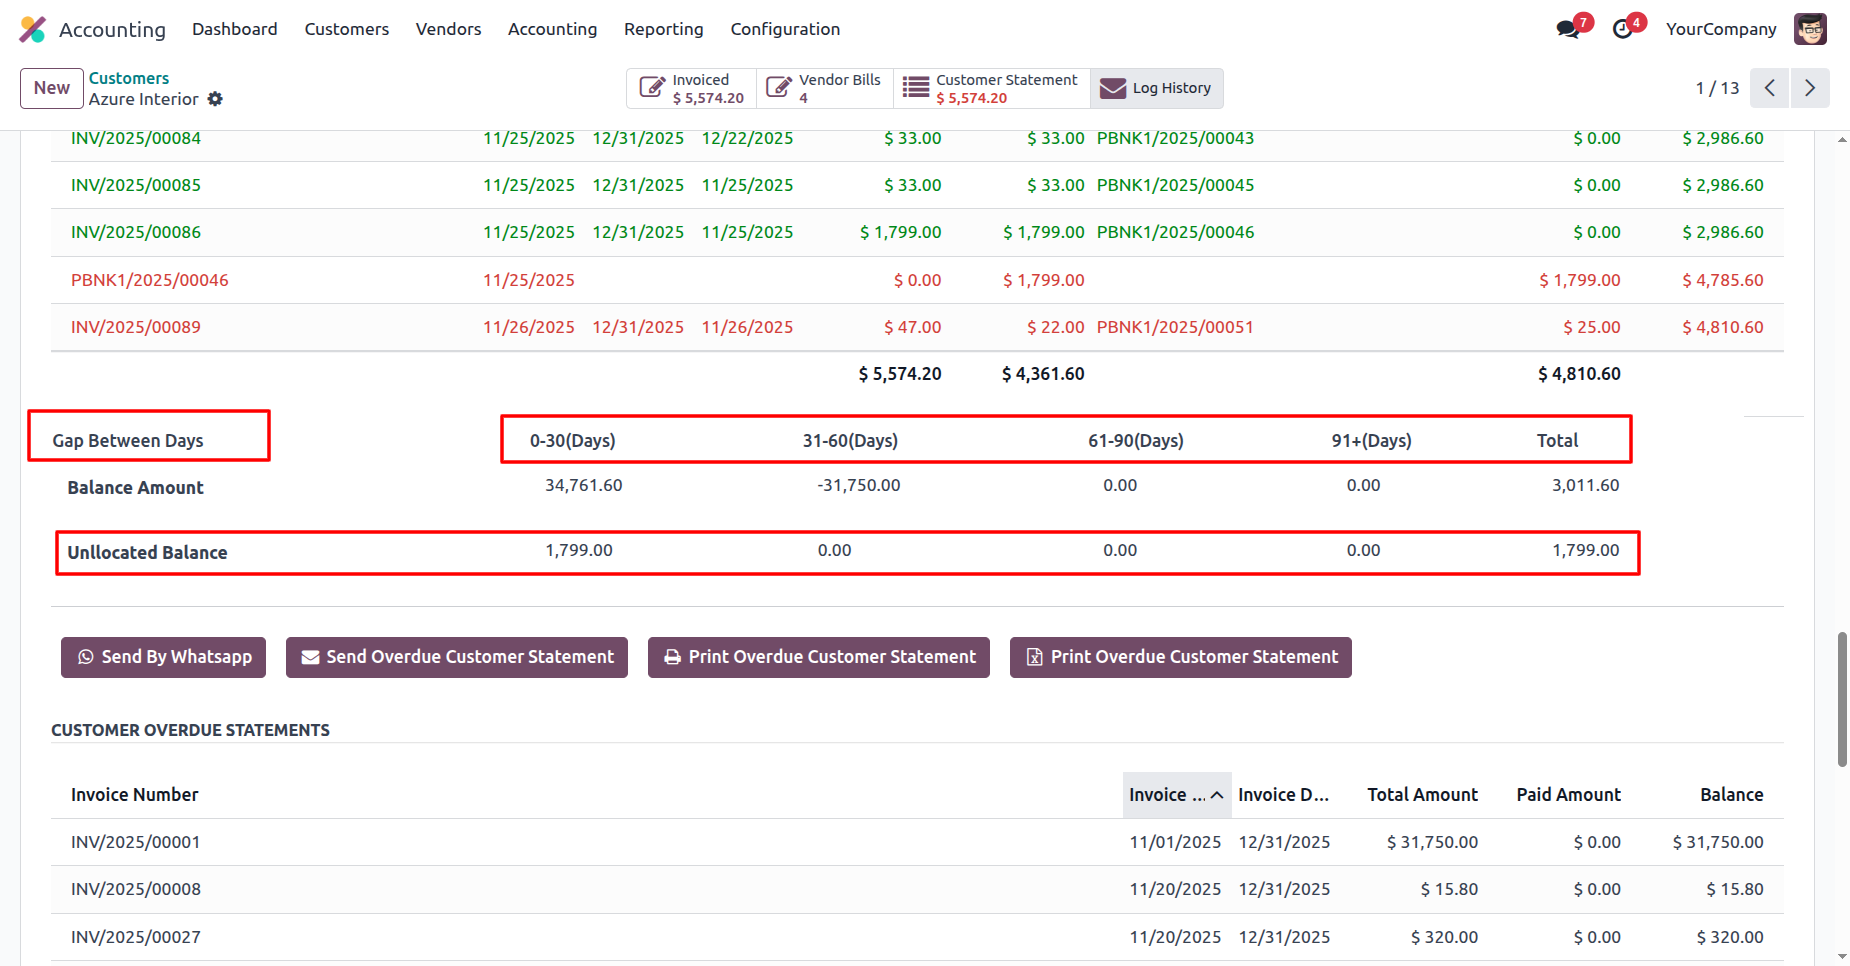Open the activities clock icon

point(1623,29)
